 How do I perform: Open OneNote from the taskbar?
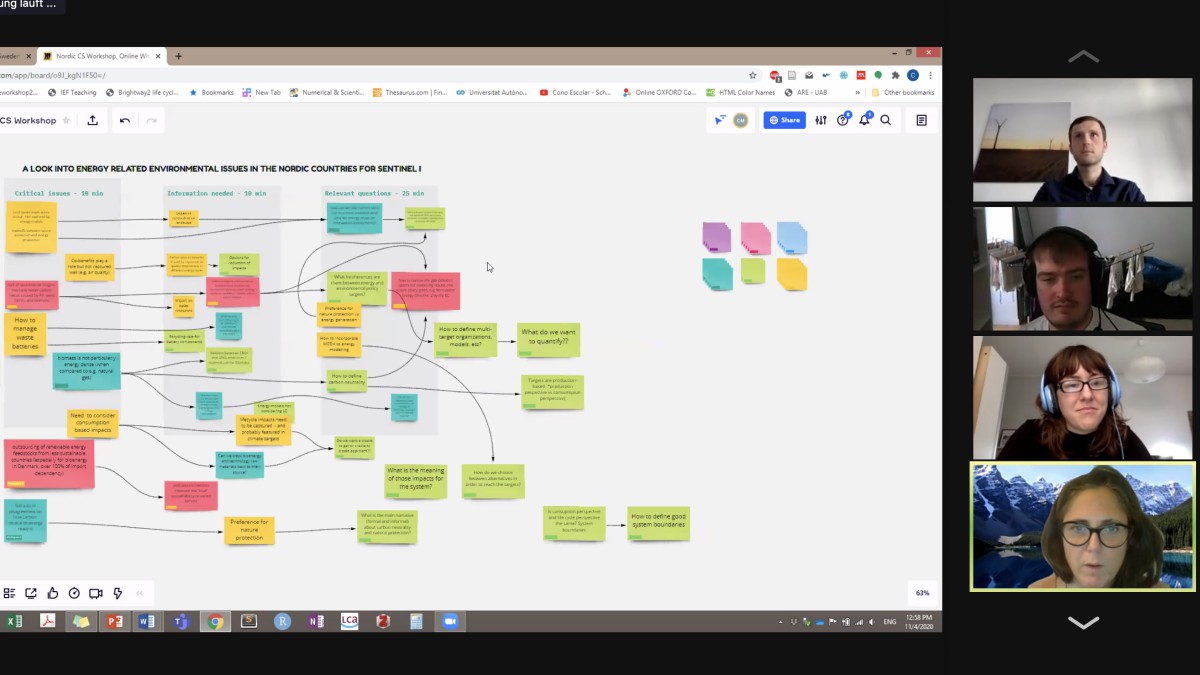click(x=316, y=621)
